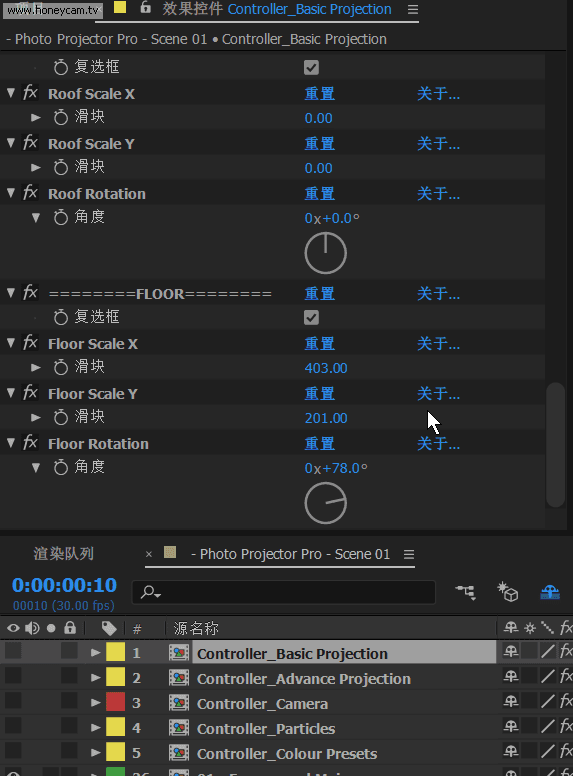Collapse the Roof Rotation effect group
The image size is (573, 776).
tap(11, 193)
